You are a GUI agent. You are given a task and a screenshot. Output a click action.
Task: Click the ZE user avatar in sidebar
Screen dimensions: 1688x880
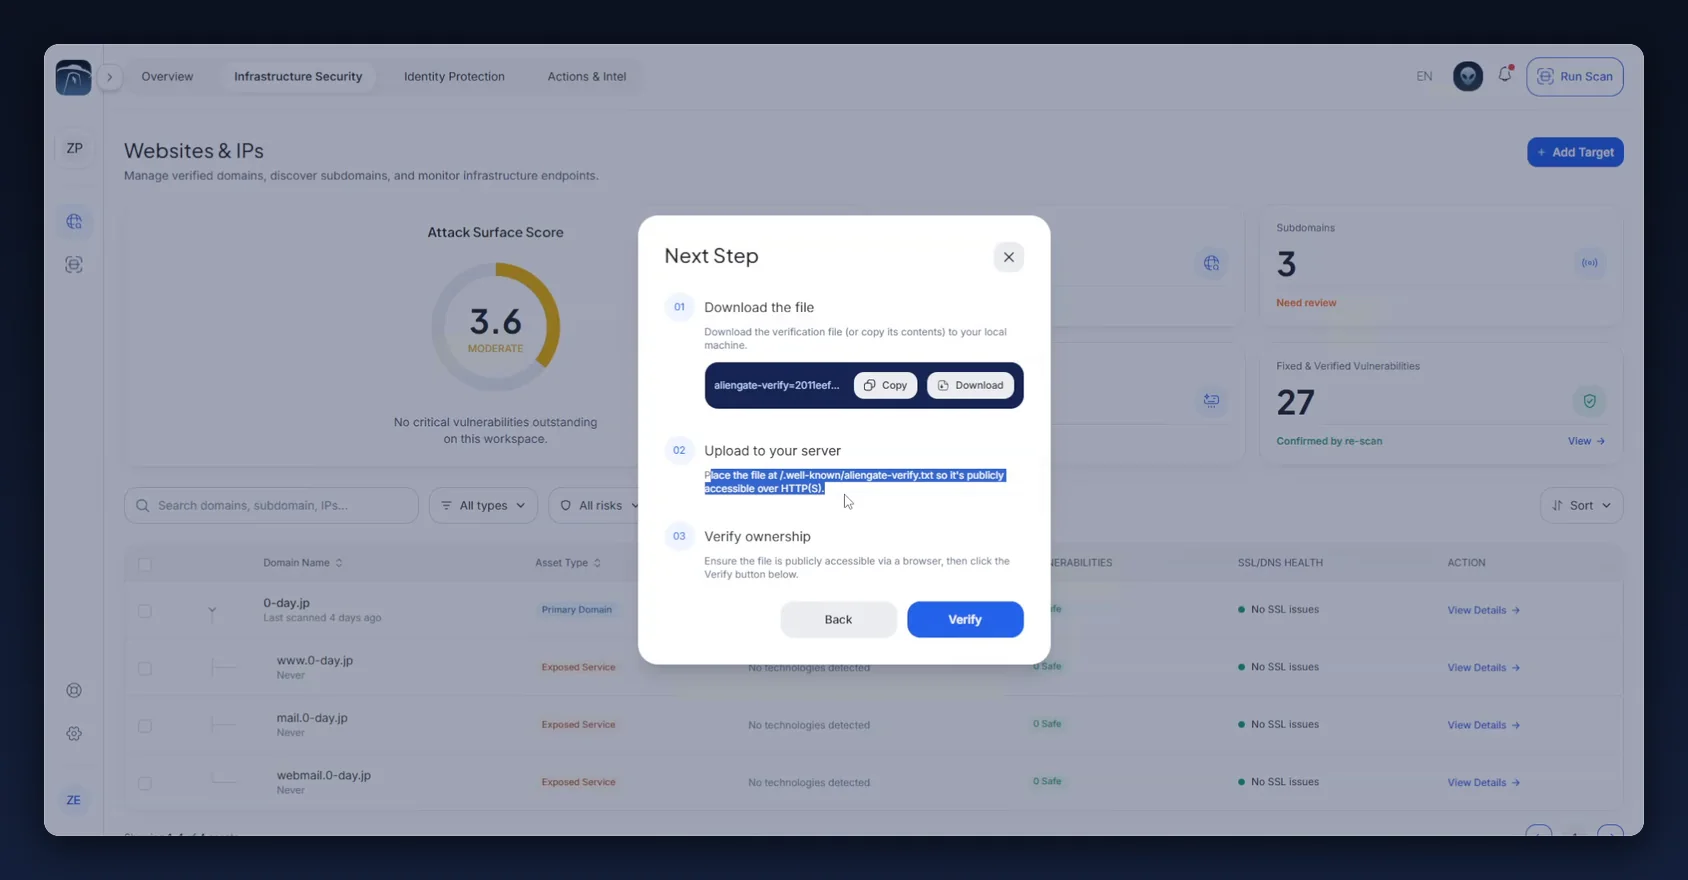click(x=74, y=800)
